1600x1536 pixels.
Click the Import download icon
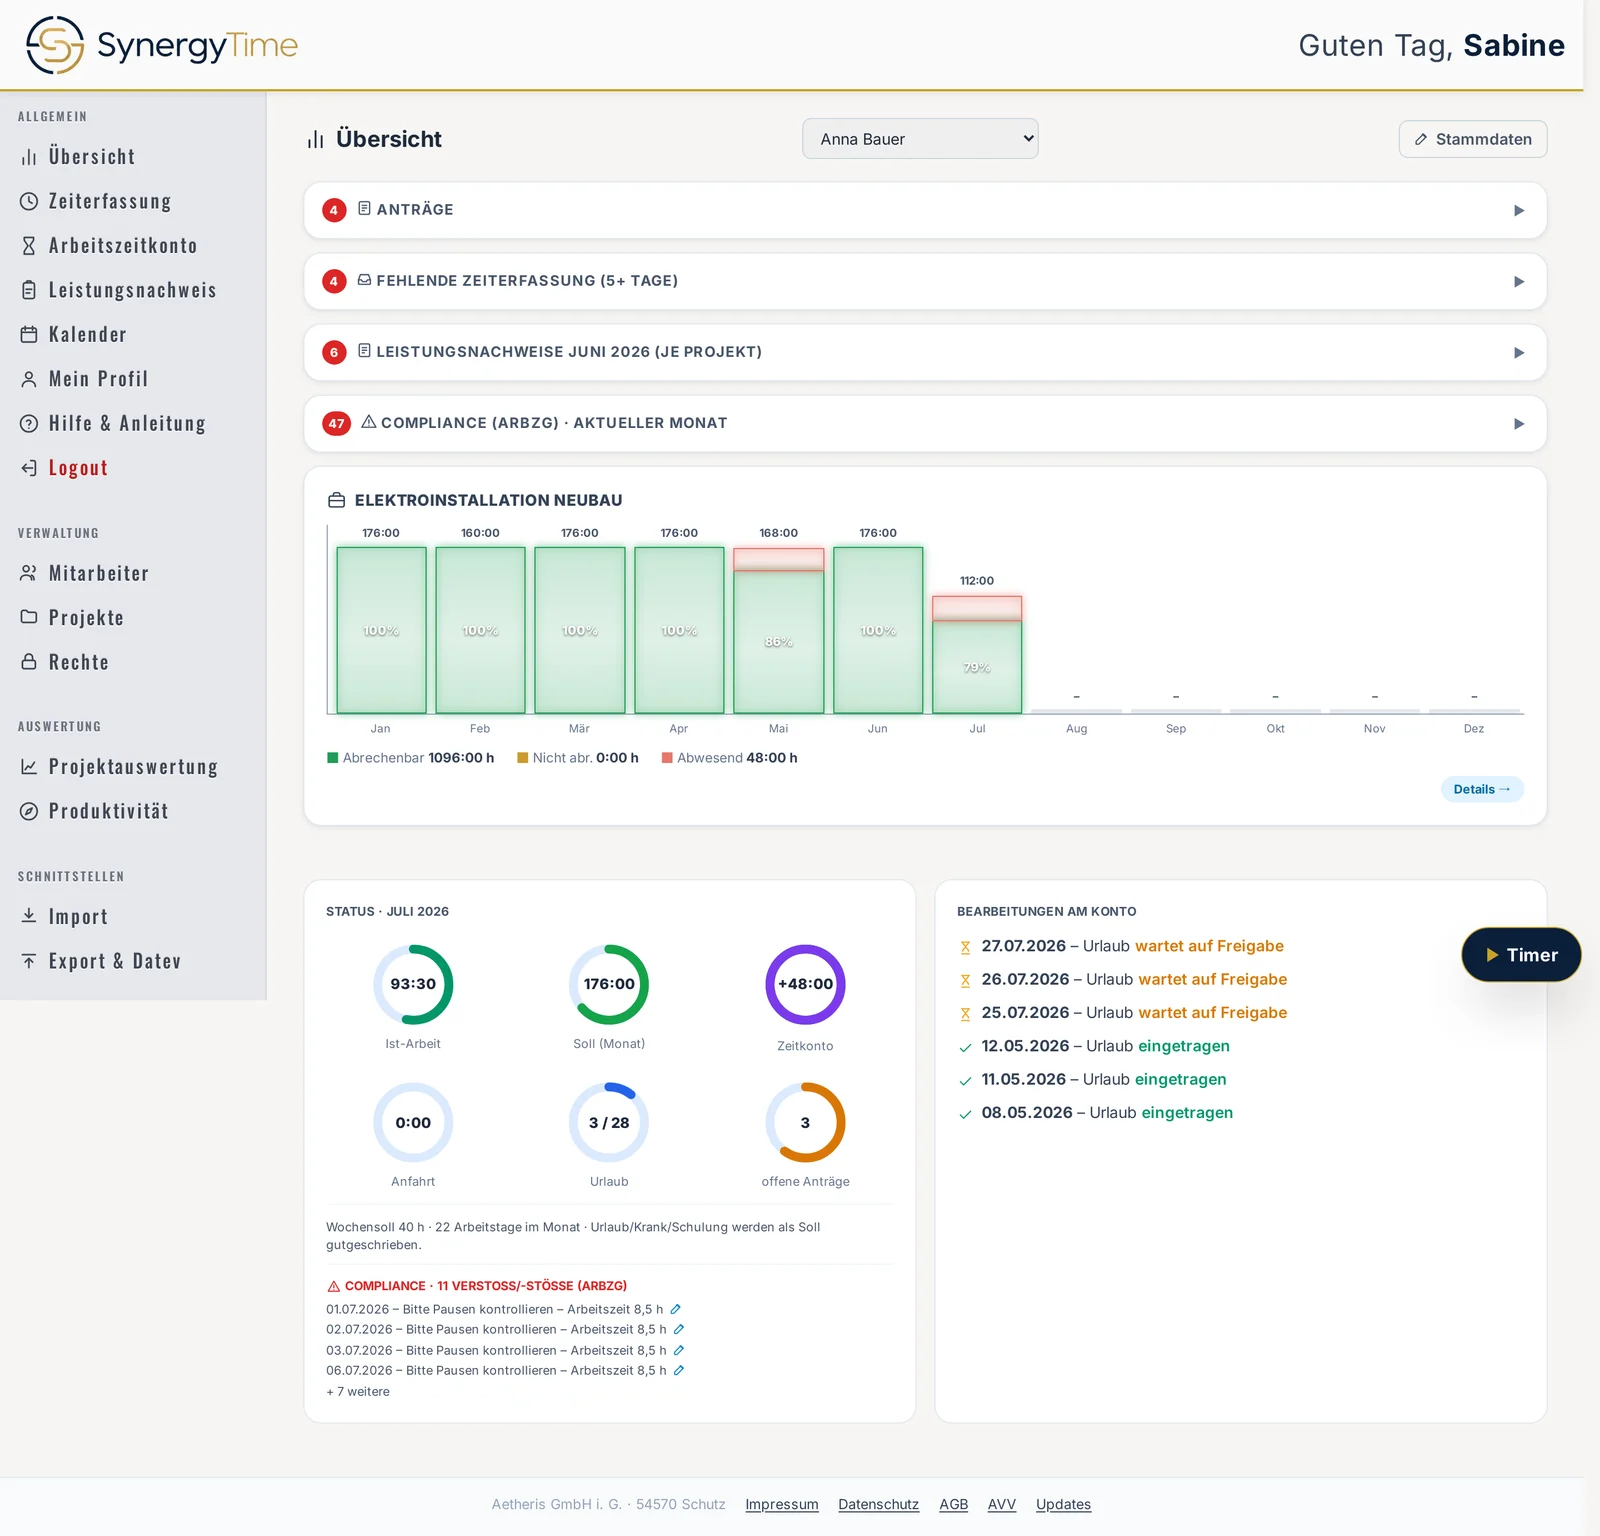click(29, 916)
